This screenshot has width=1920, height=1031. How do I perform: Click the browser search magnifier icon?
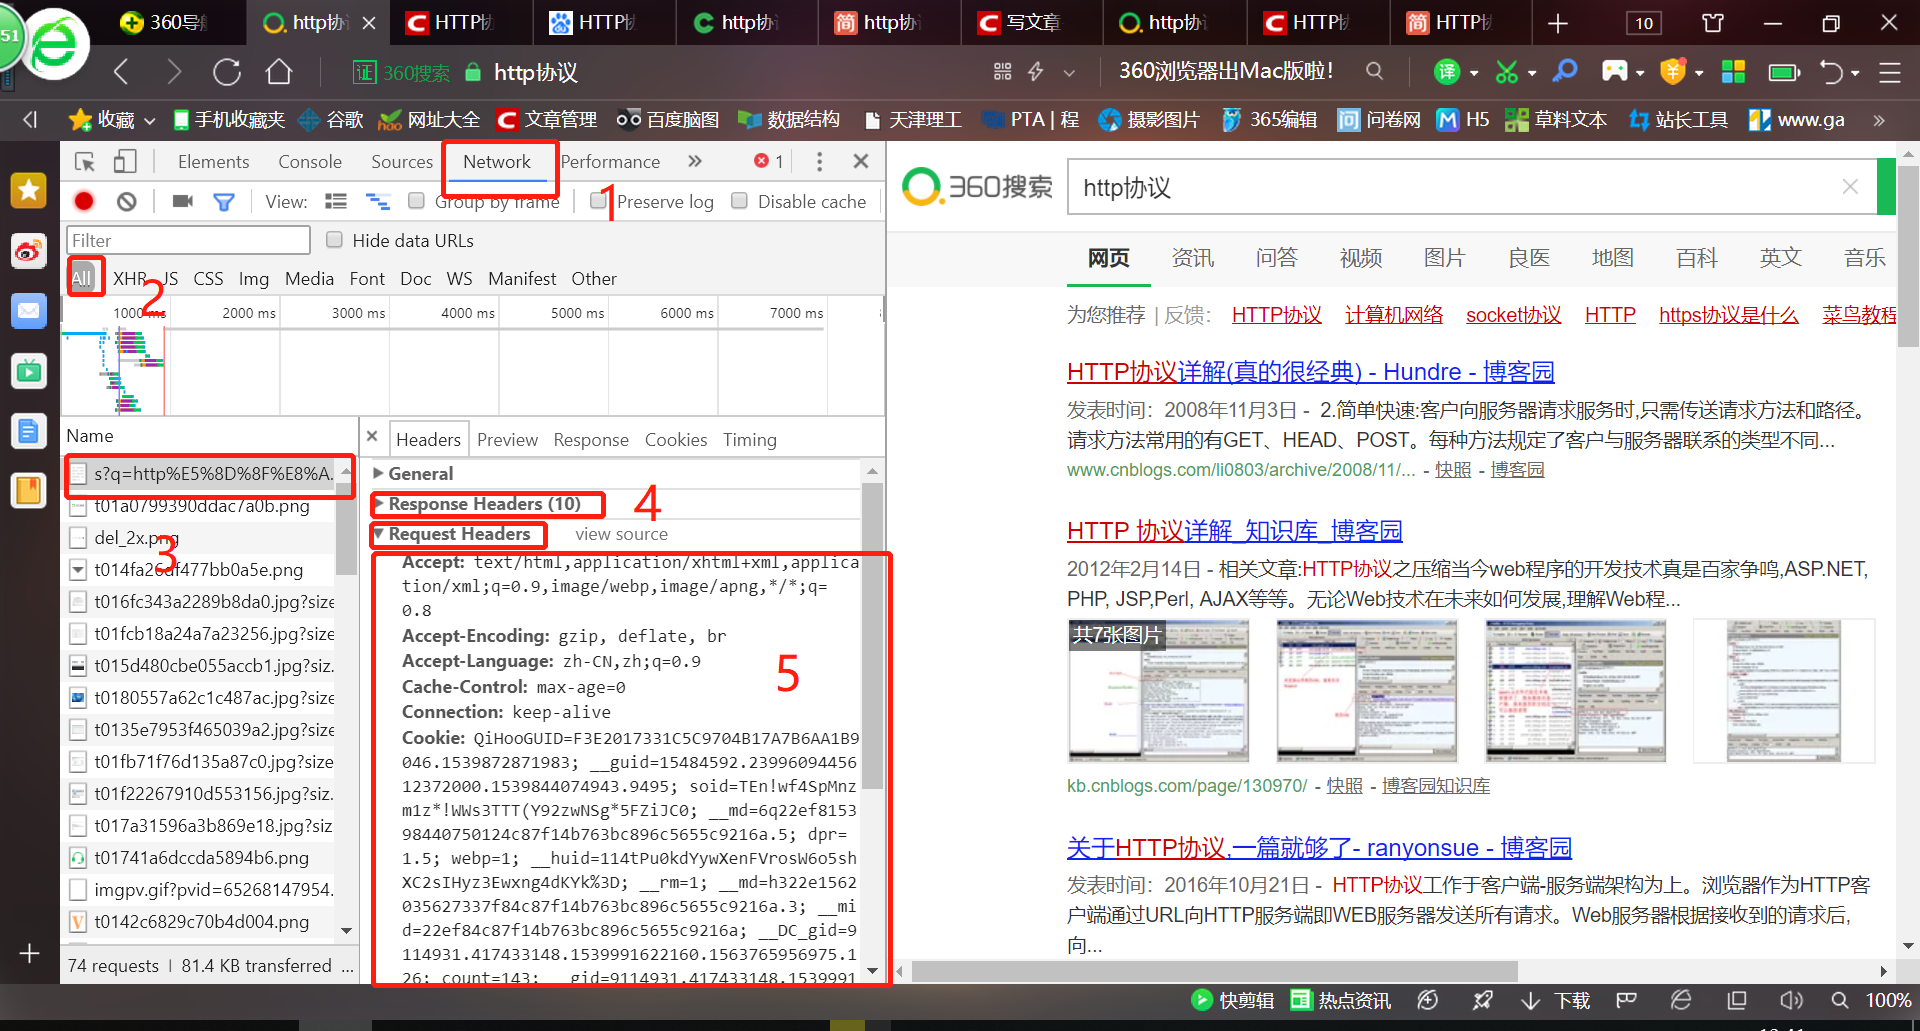pyautogui.click(x=1375, y=71)
